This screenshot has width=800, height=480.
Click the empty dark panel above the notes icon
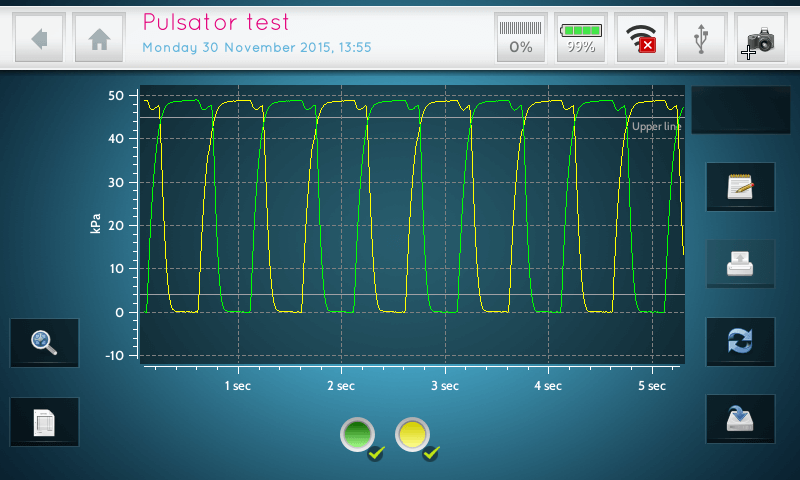(740, 110)
